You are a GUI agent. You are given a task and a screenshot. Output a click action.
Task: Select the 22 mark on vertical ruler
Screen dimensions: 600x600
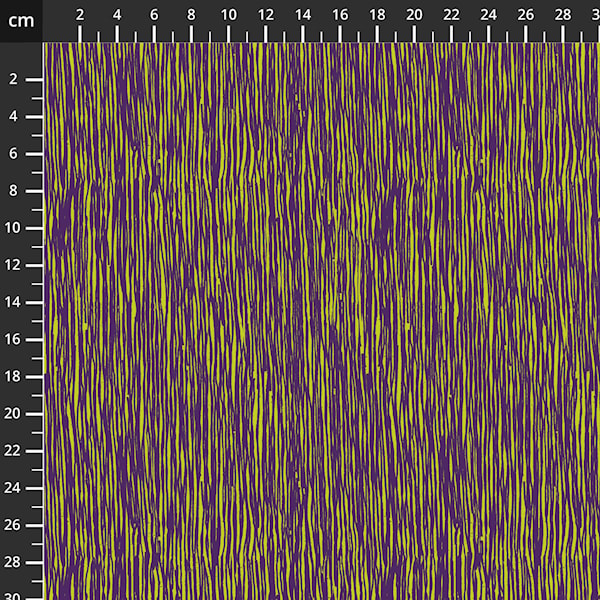point(15,450)
